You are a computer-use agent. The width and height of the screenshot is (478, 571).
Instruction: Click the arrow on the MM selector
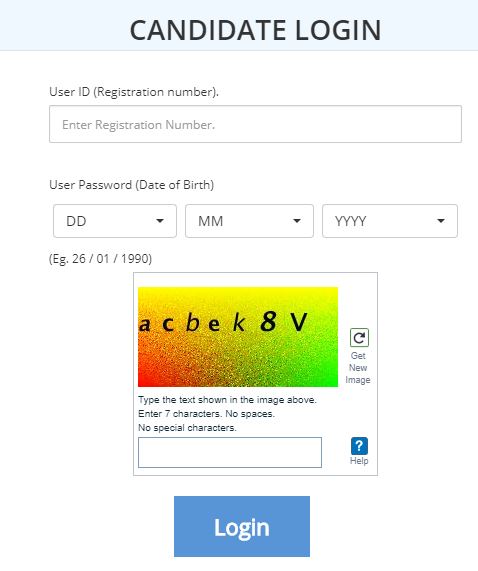297,221
